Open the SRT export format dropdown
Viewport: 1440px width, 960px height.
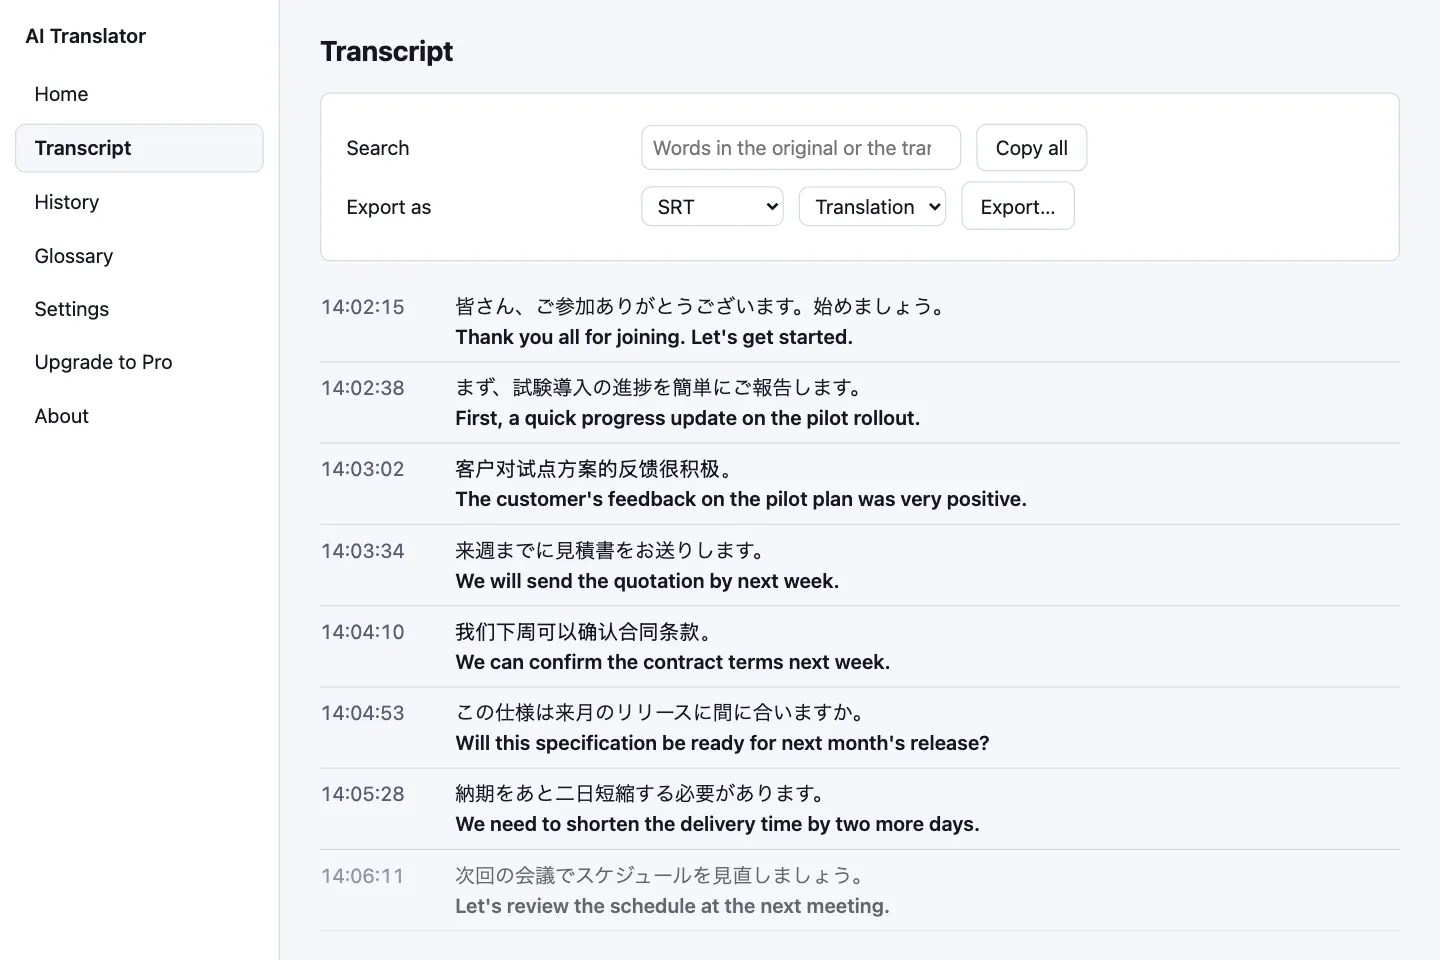pyautogui.click(x=712, y=207)
